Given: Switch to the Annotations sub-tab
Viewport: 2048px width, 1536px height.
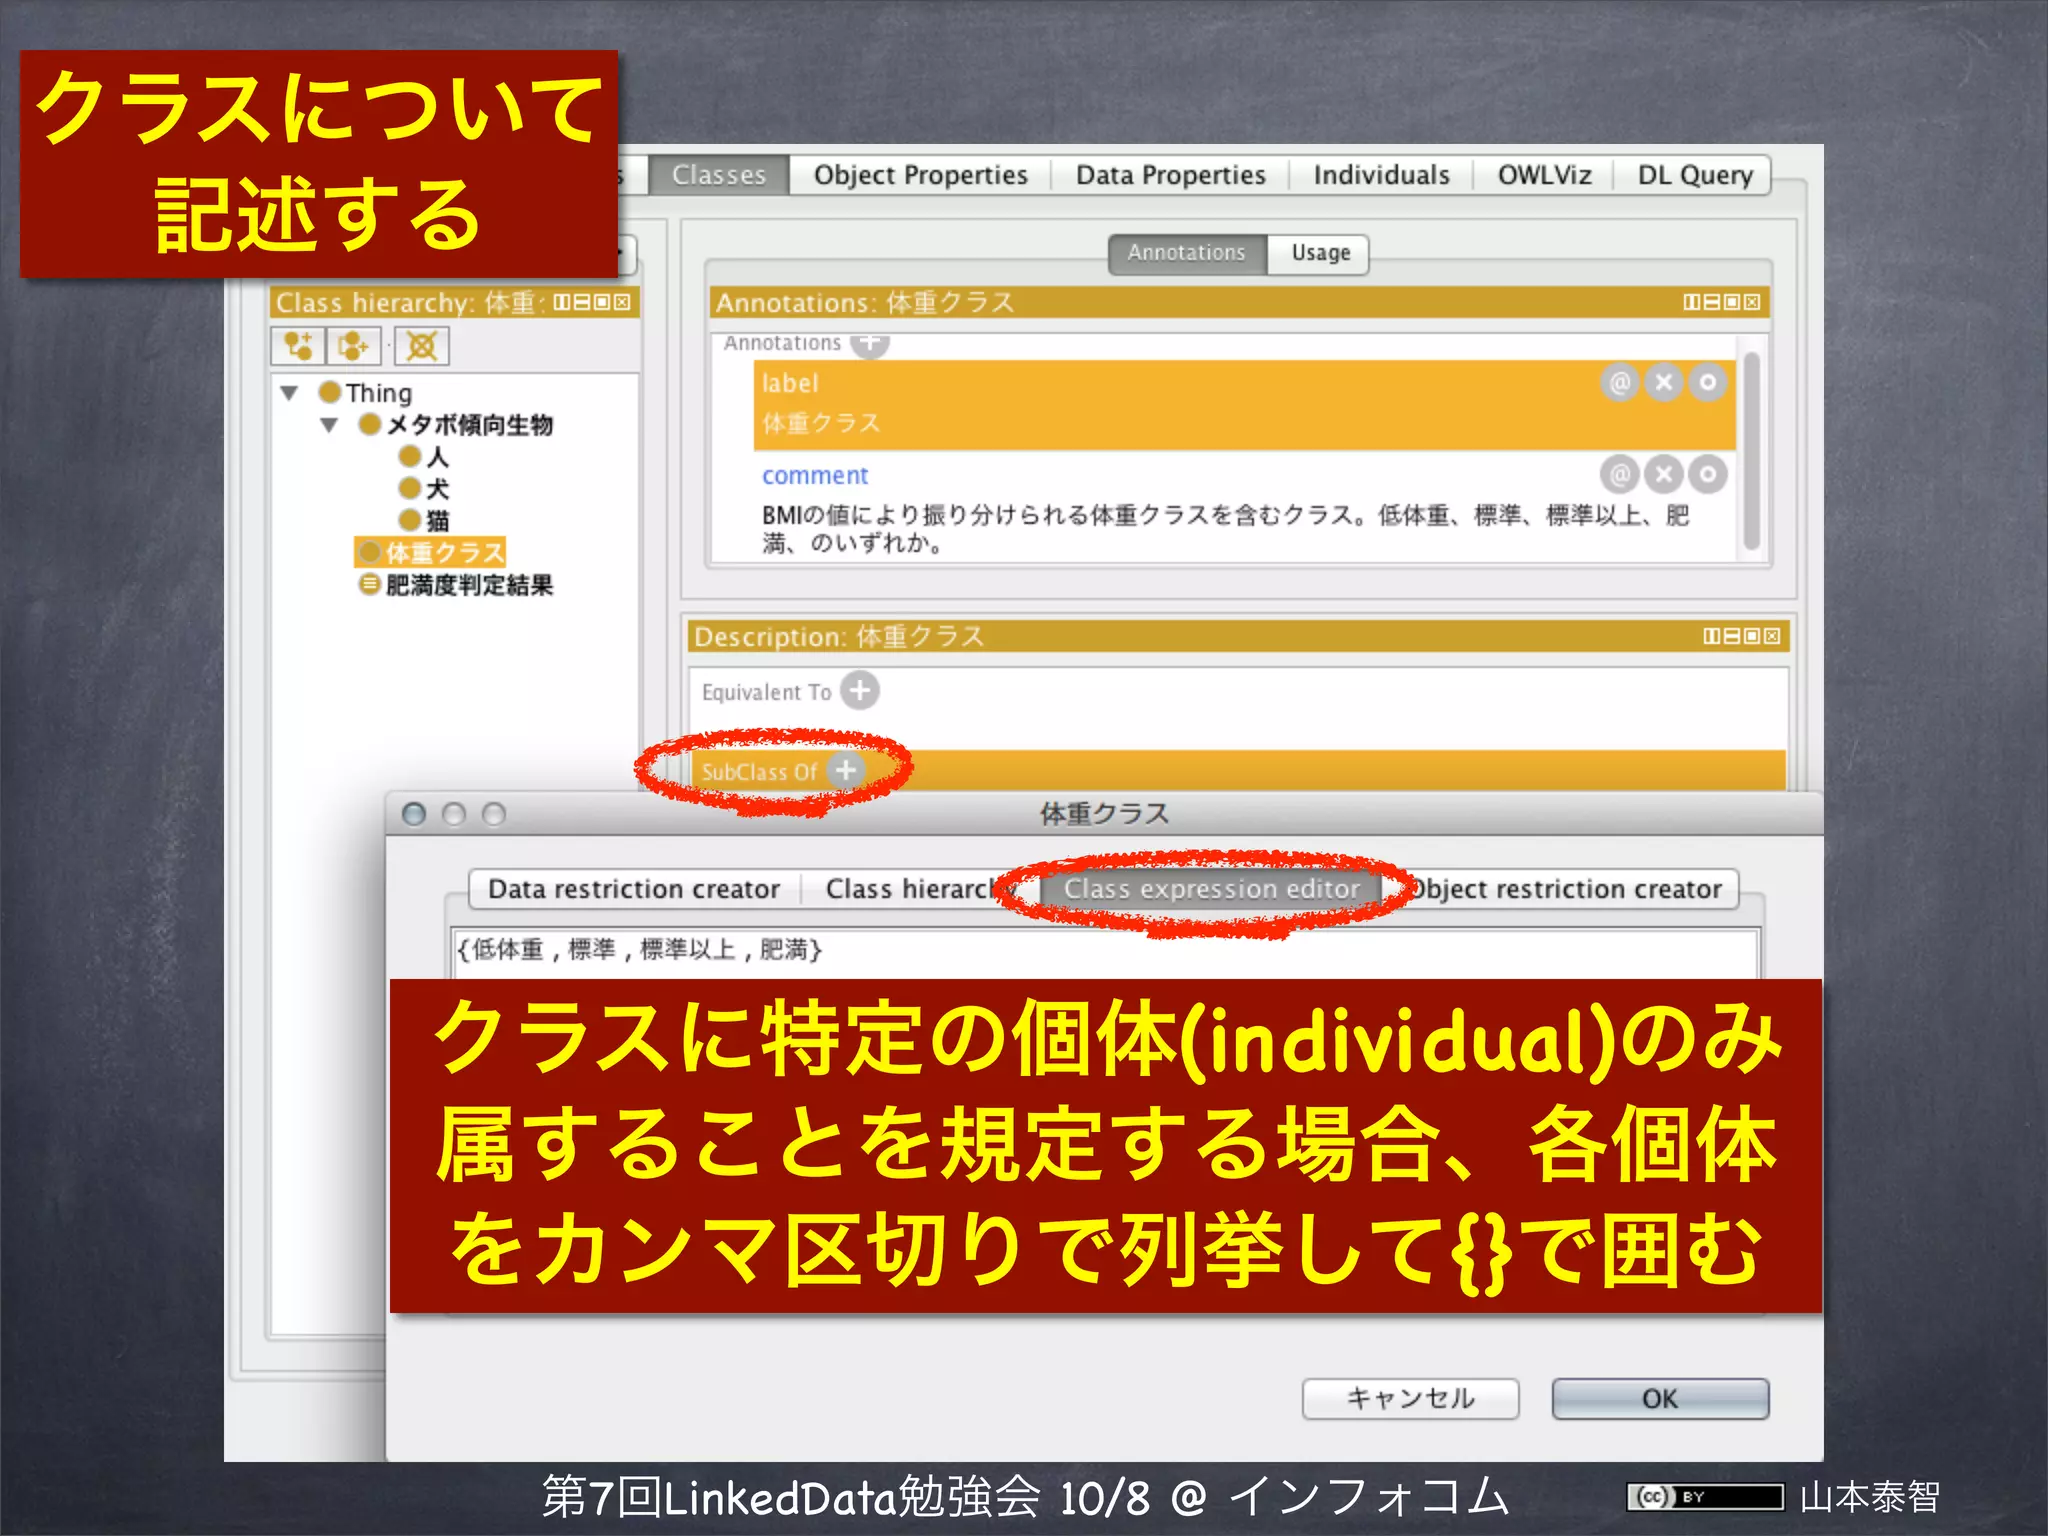Looking at the screenshot, I should pyautogui.click(x=1187, y=253).
